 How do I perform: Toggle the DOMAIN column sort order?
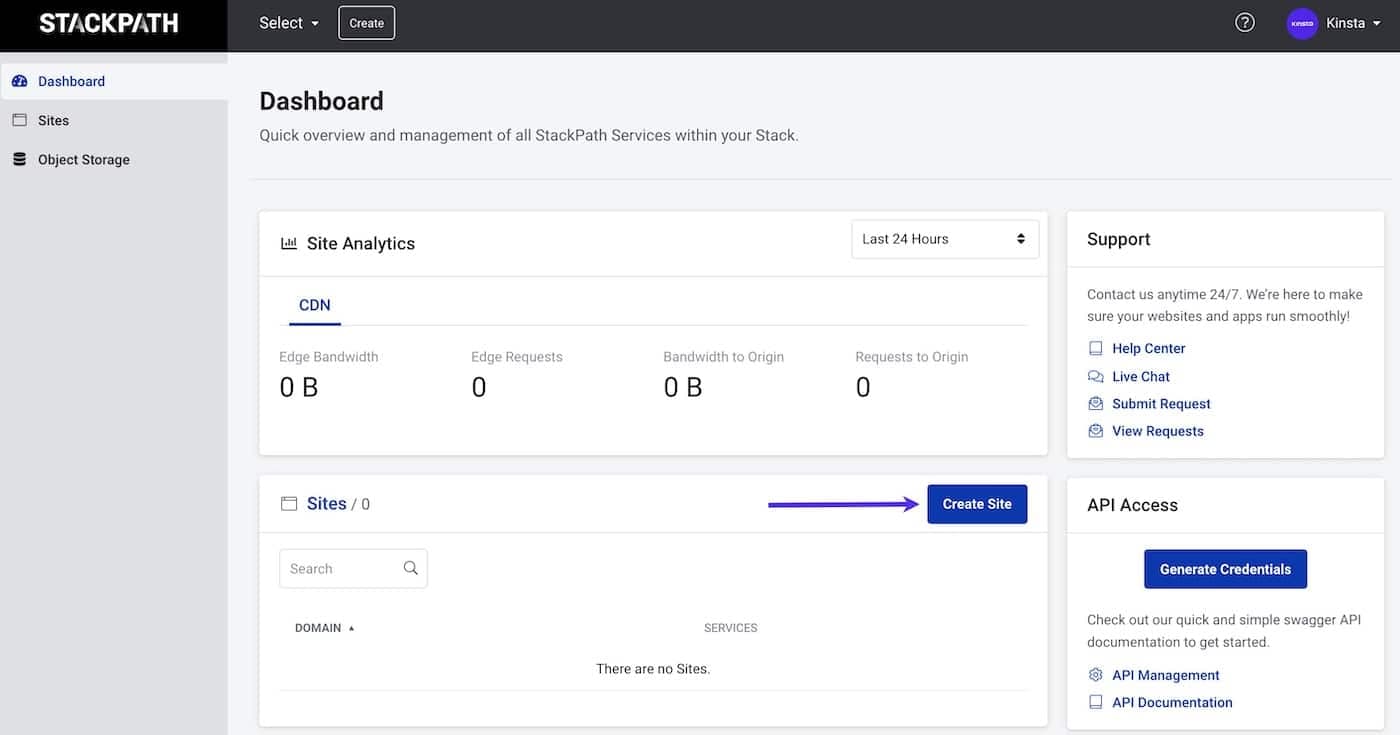coord(318,627)
